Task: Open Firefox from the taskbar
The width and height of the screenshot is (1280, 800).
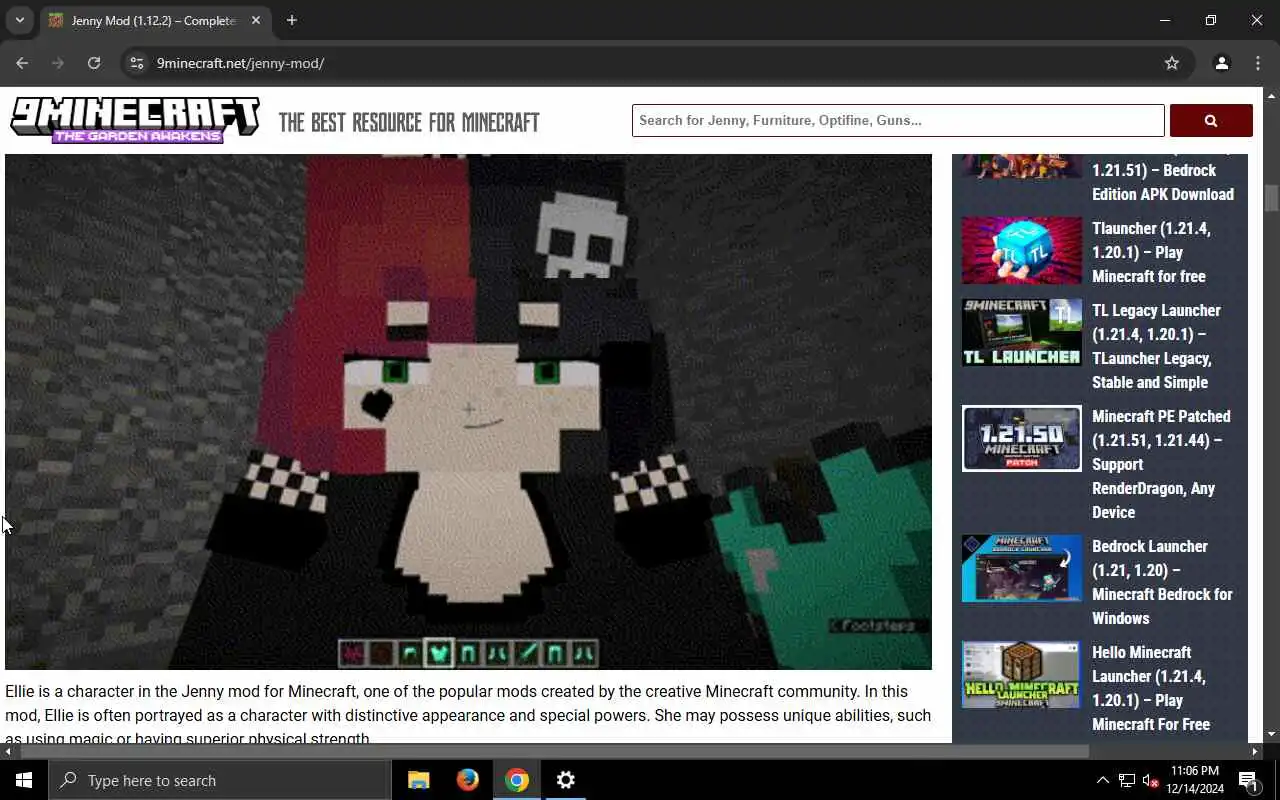Action: 467,780
